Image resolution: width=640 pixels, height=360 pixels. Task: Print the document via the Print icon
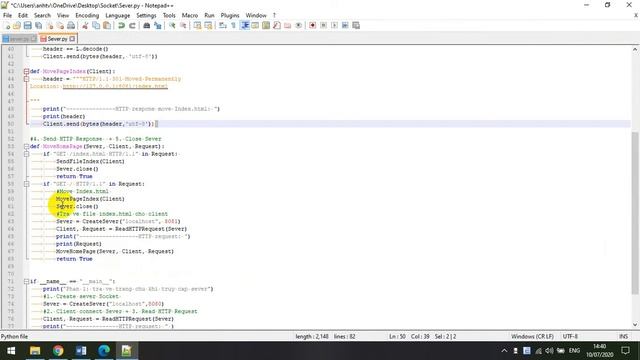coord(71,25)
